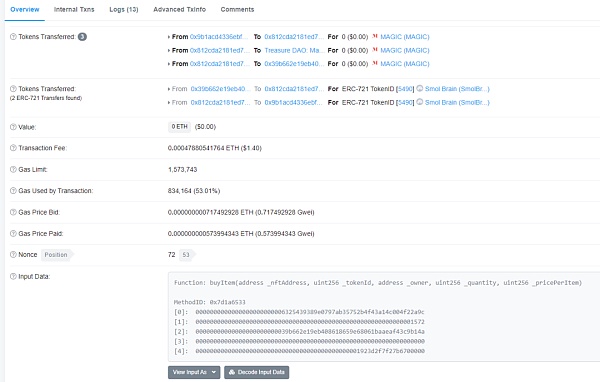Switch to the Internal Txns tab
This screenshot has width=600, height=382.
point(74,10)
